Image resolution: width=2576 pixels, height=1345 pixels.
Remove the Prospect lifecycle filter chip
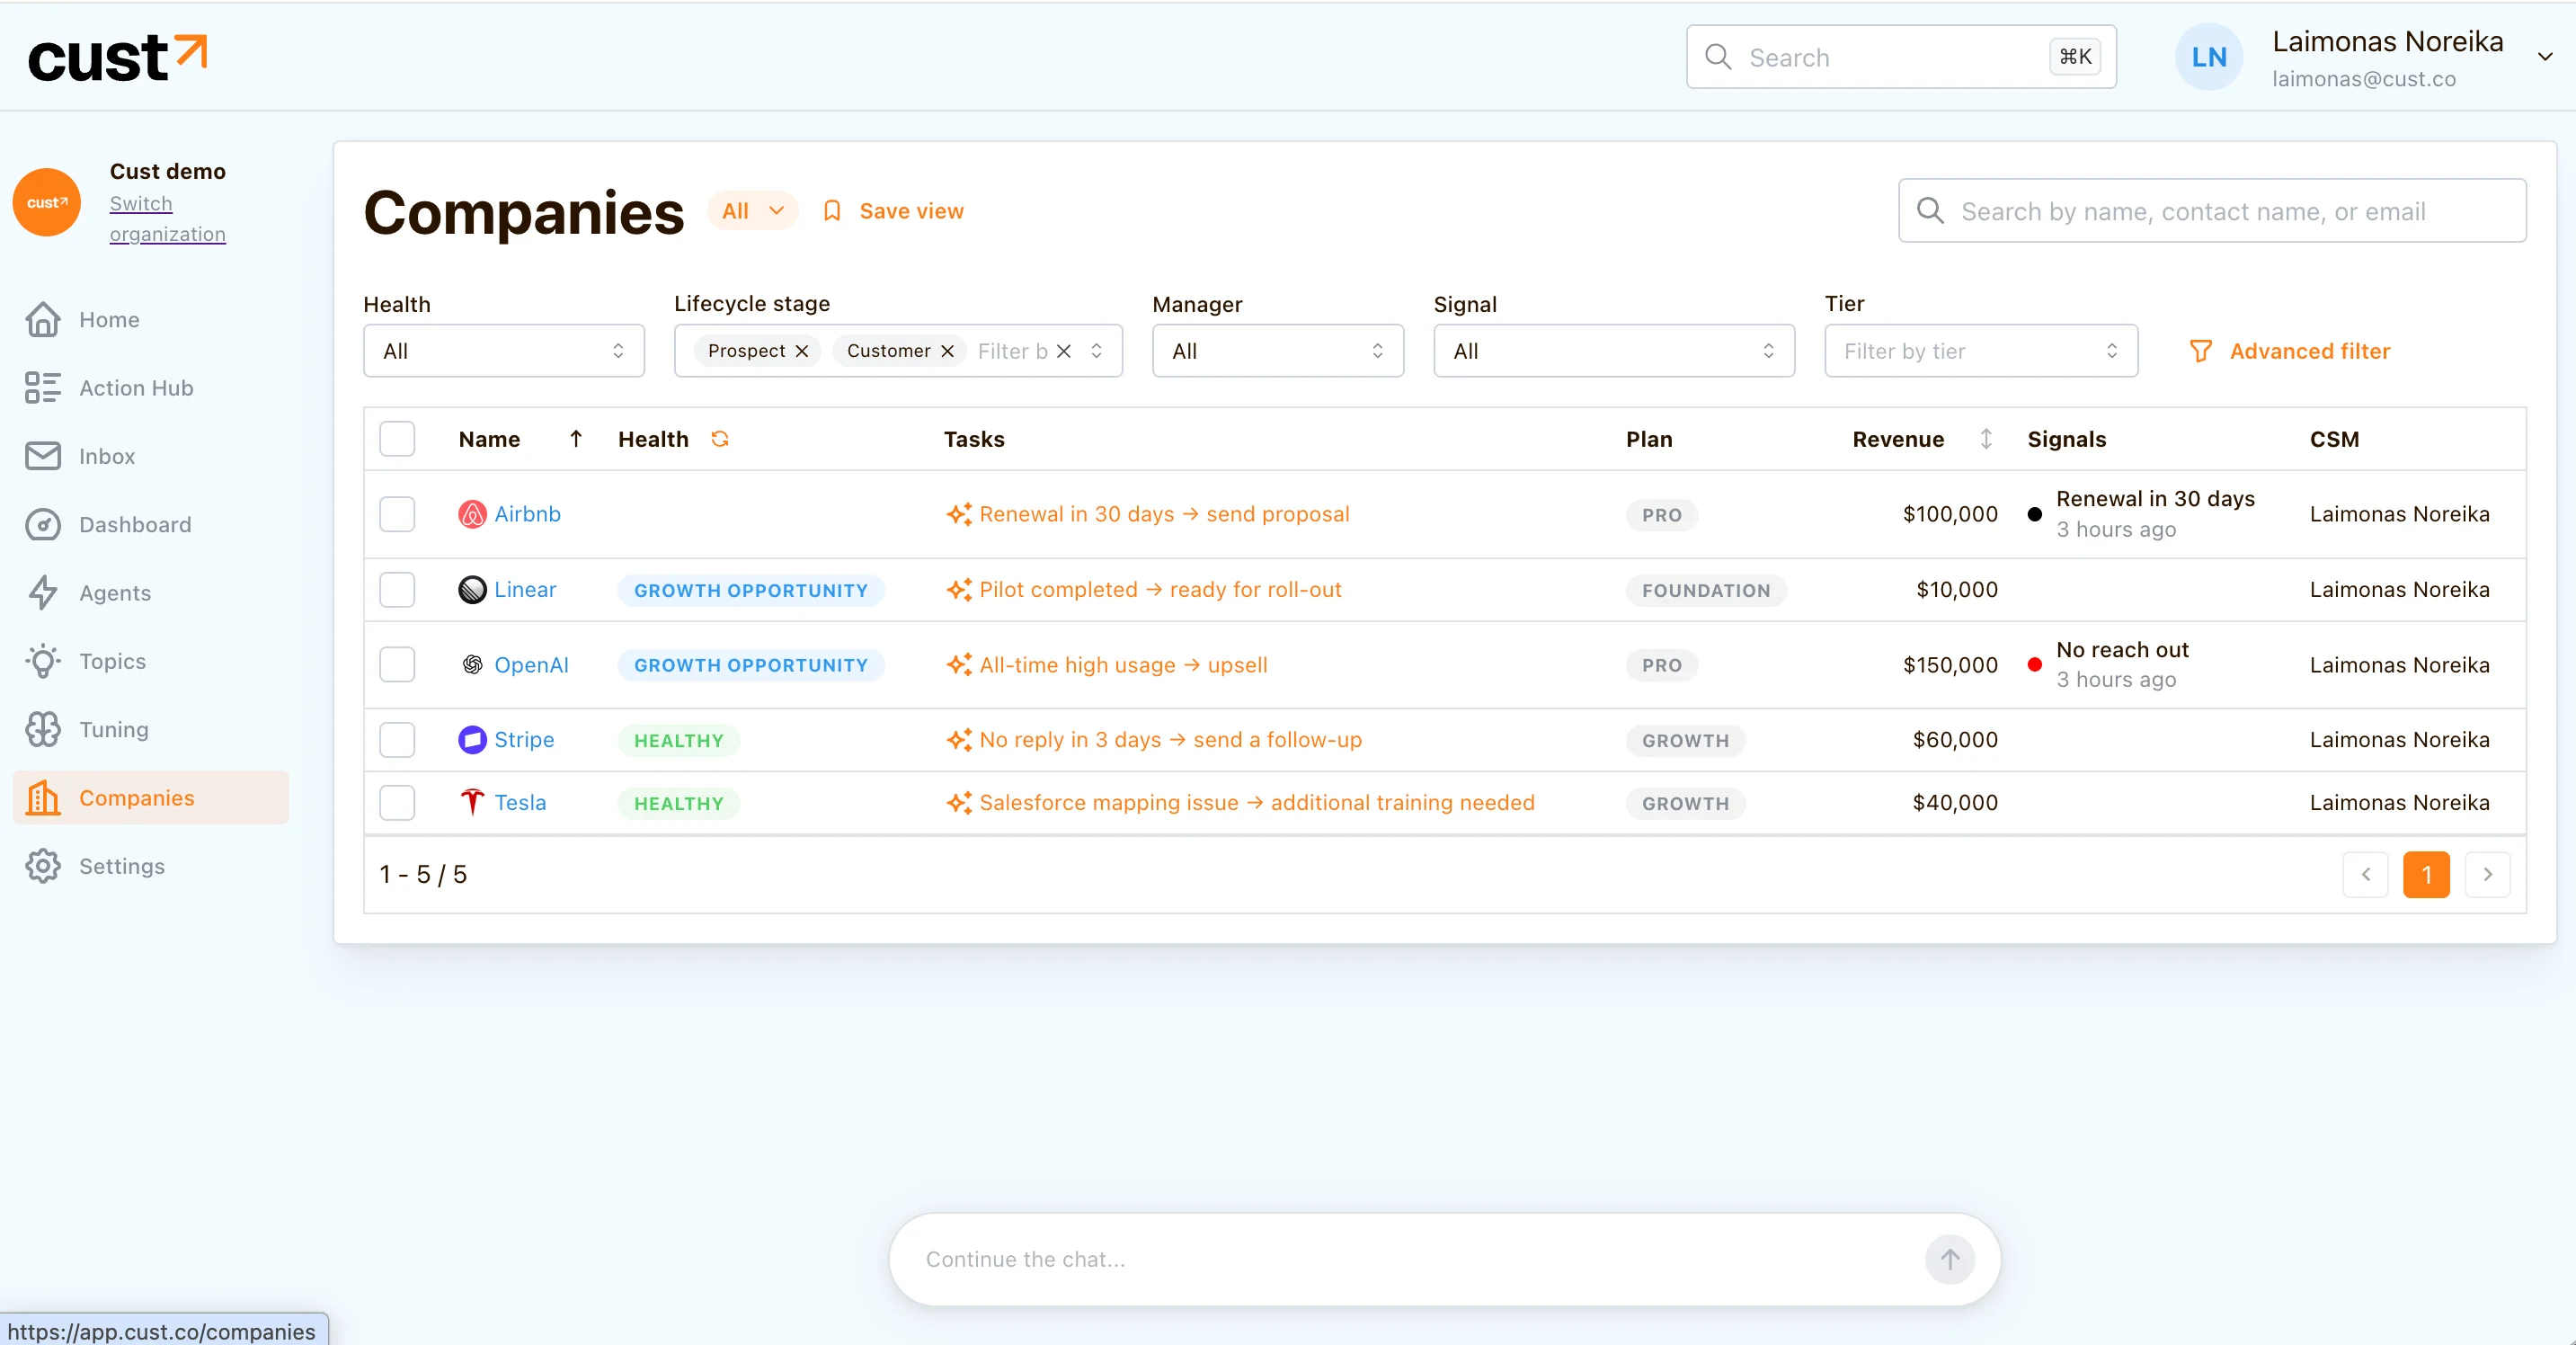click(802, 351)
